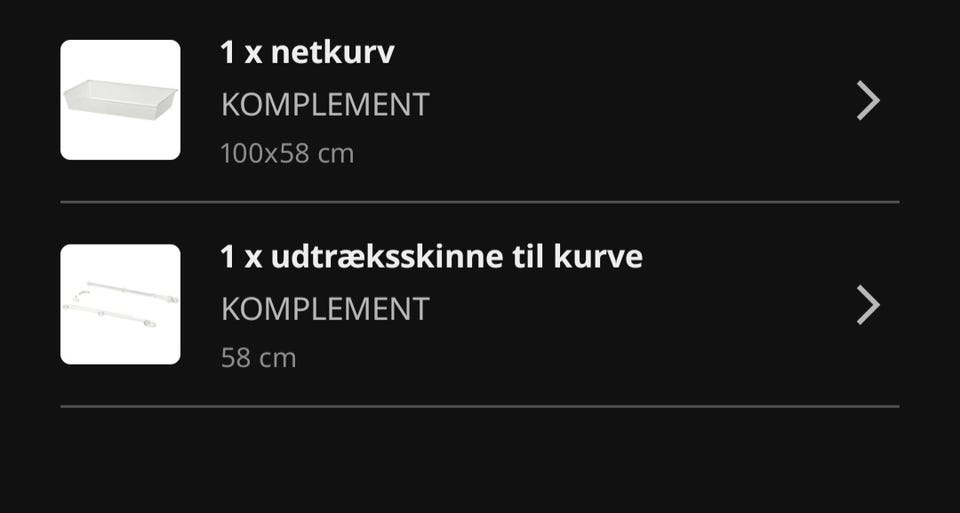View details via arrow beside 58 cm rail item

[x=868, y=305]
